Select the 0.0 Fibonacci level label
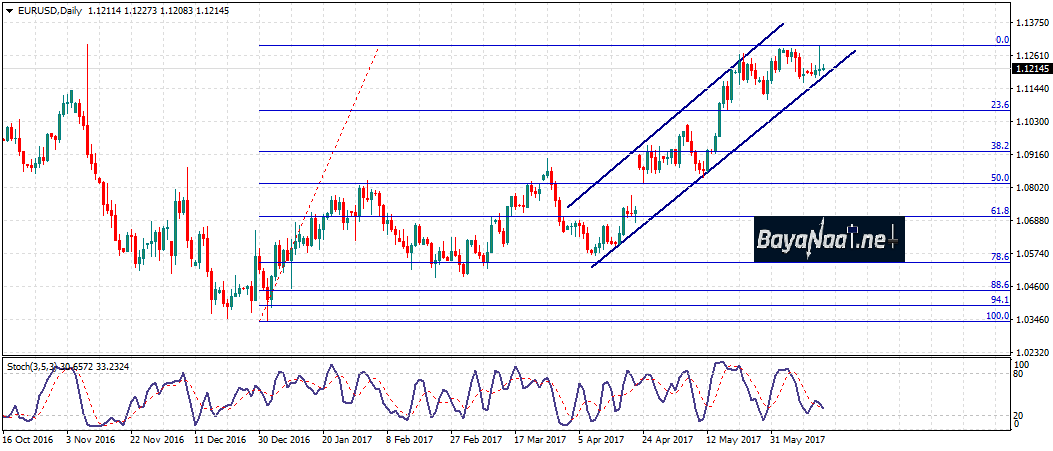Screen dimensions: 1053x451 tap(1002, 40)
